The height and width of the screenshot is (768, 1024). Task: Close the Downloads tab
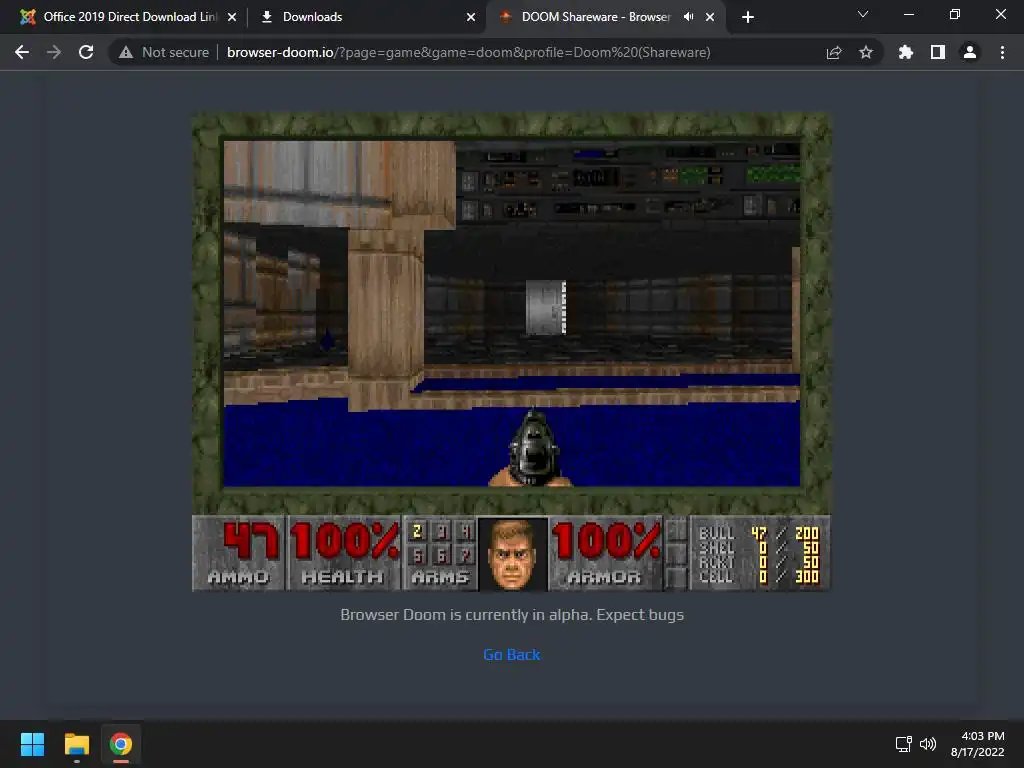pos(471,17)
